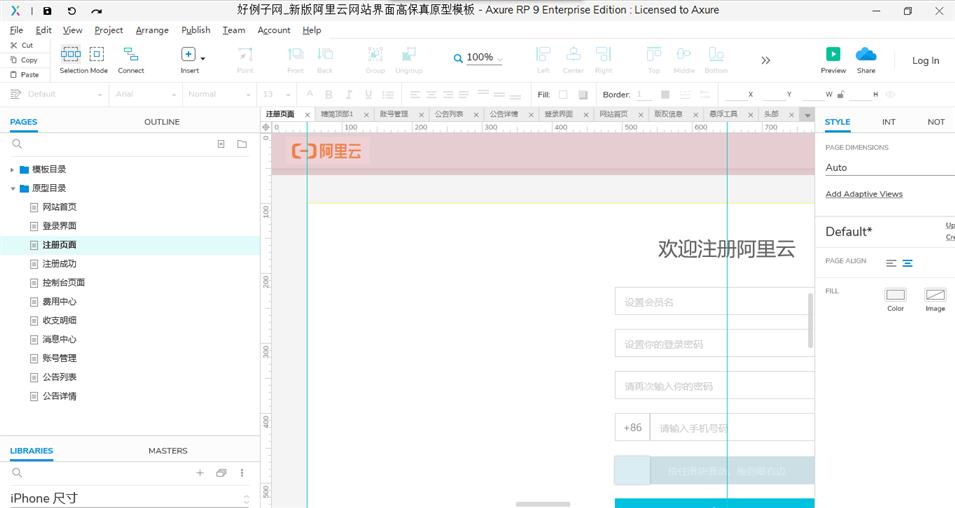This screenshot has width=955, height=508.
Task: Select page align center option
Action: click(907, 263)
